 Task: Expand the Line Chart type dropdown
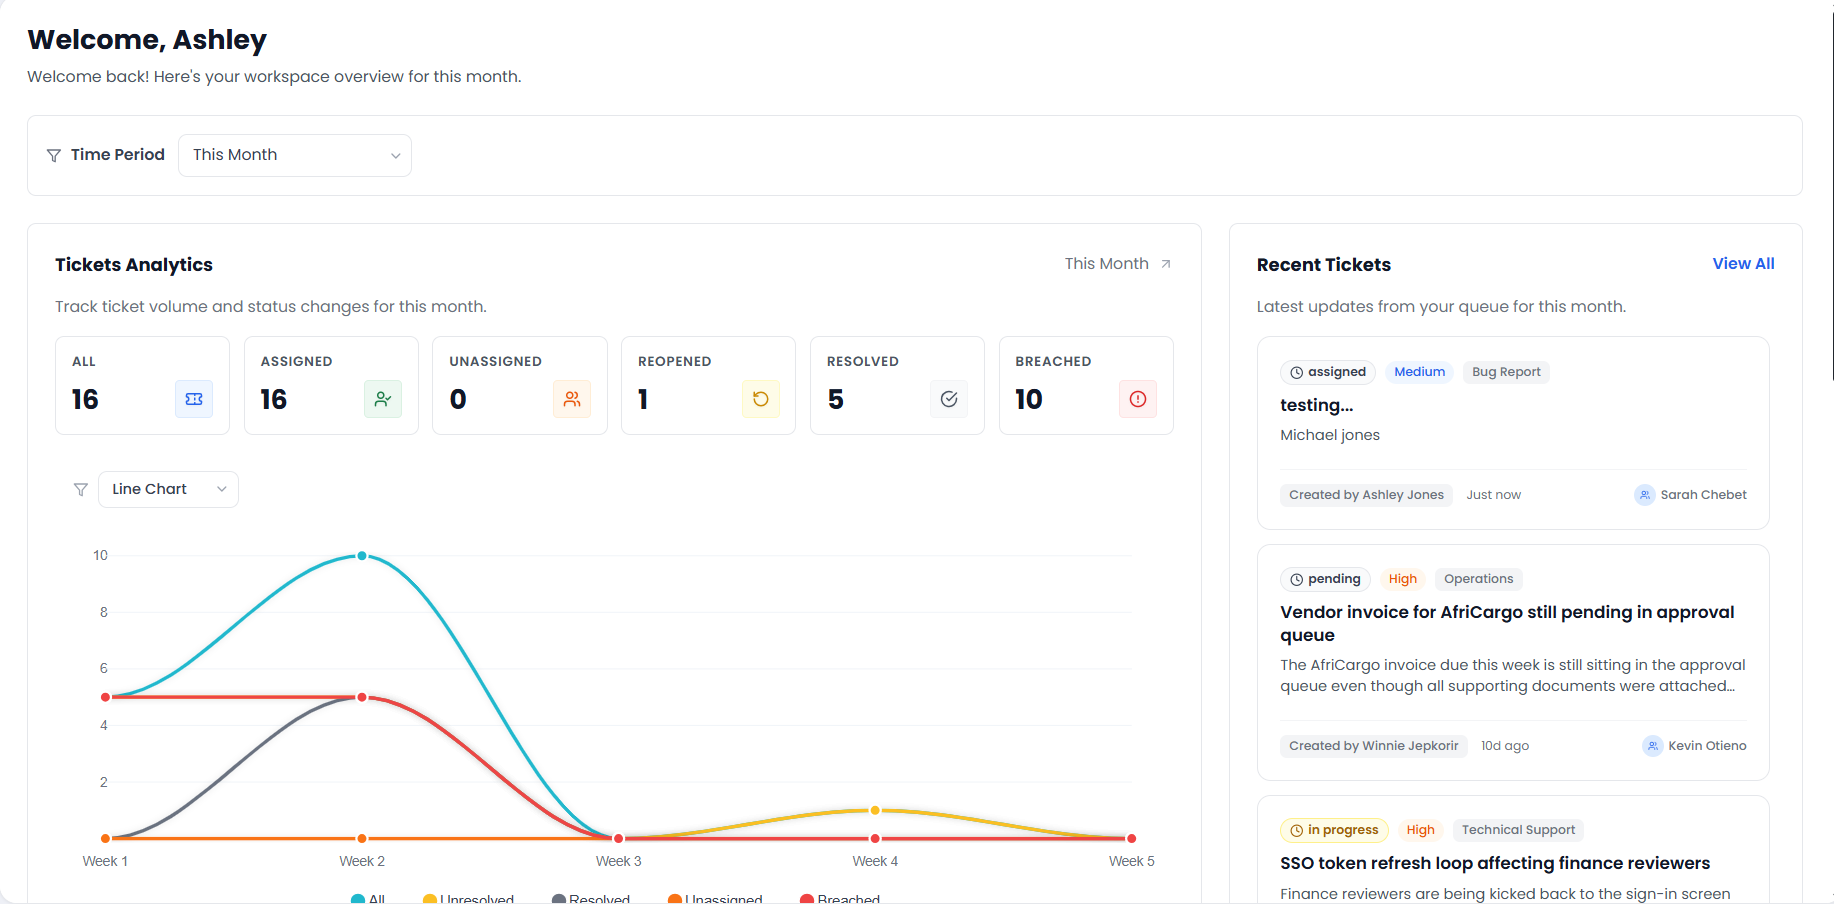click(168, 489)
